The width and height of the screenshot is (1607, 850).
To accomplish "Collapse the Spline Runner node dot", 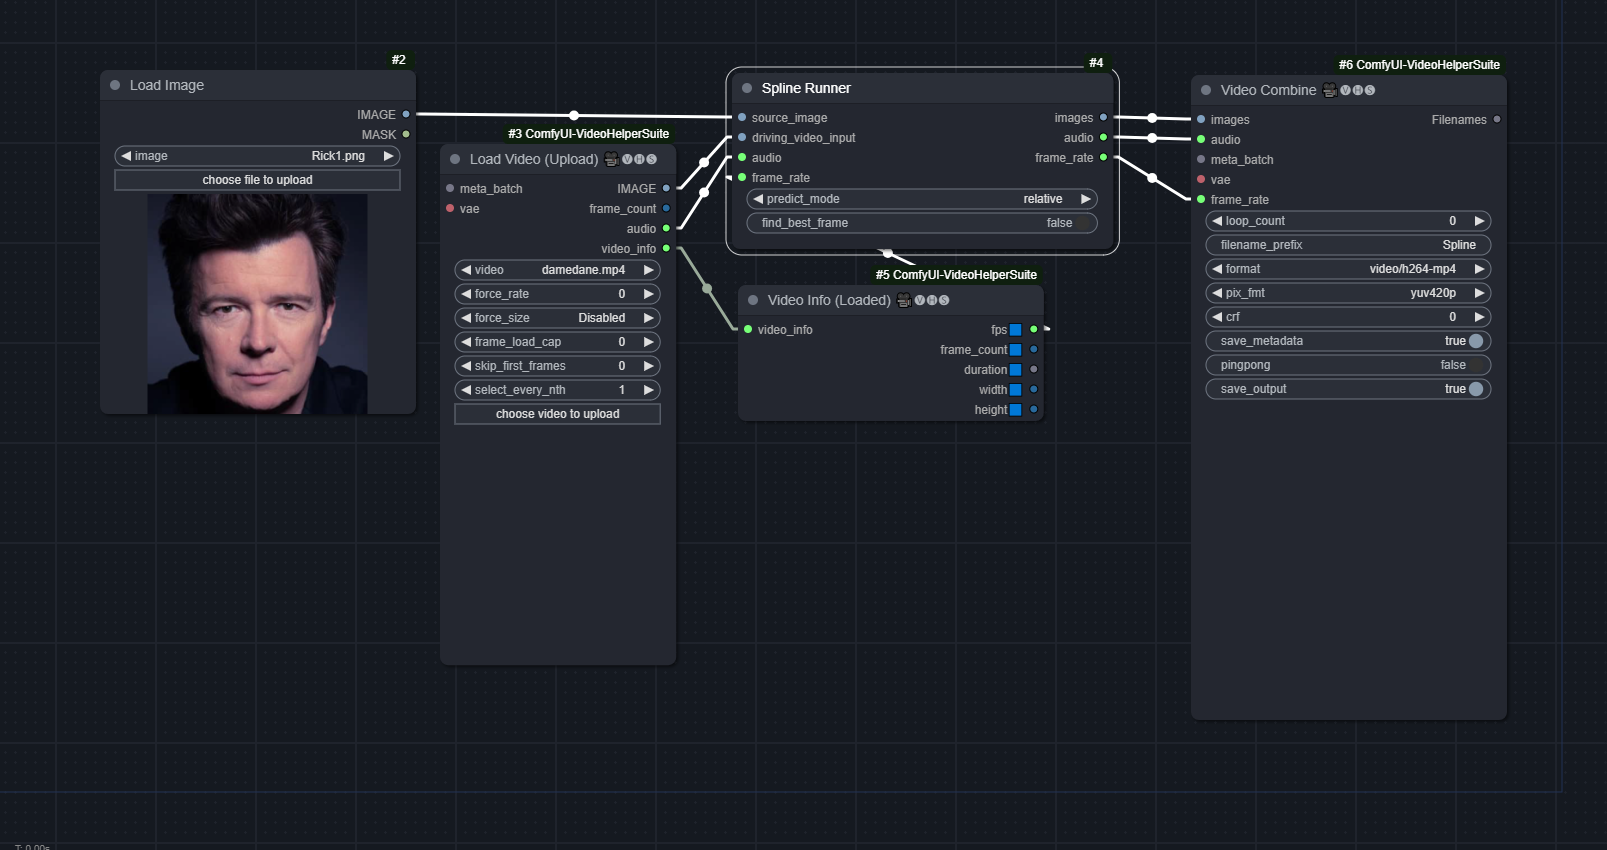I will pos(747,89).
